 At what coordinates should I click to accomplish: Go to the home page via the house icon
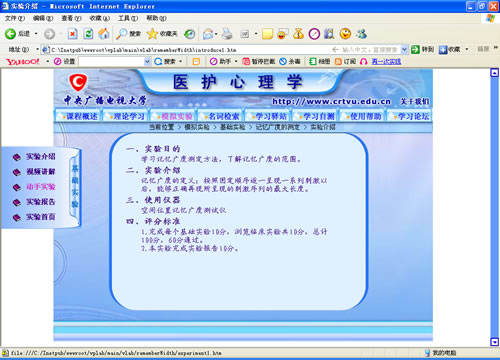[104, 34]
